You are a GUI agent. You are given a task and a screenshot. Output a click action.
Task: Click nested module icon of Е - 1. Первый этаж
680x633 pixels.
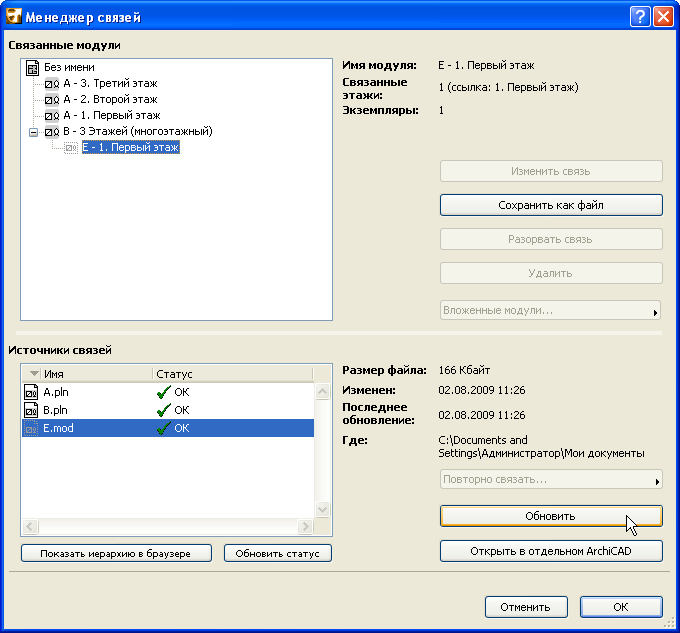71,147
